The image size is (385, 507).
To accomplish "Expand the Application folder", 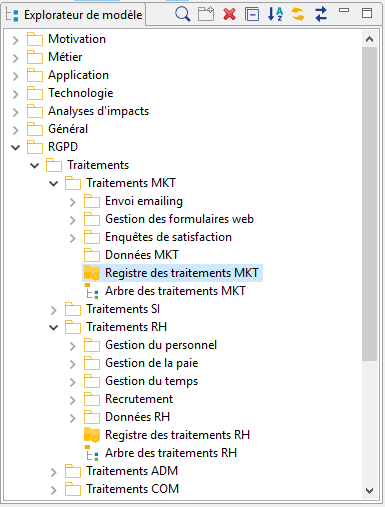I will pos(15,76).
